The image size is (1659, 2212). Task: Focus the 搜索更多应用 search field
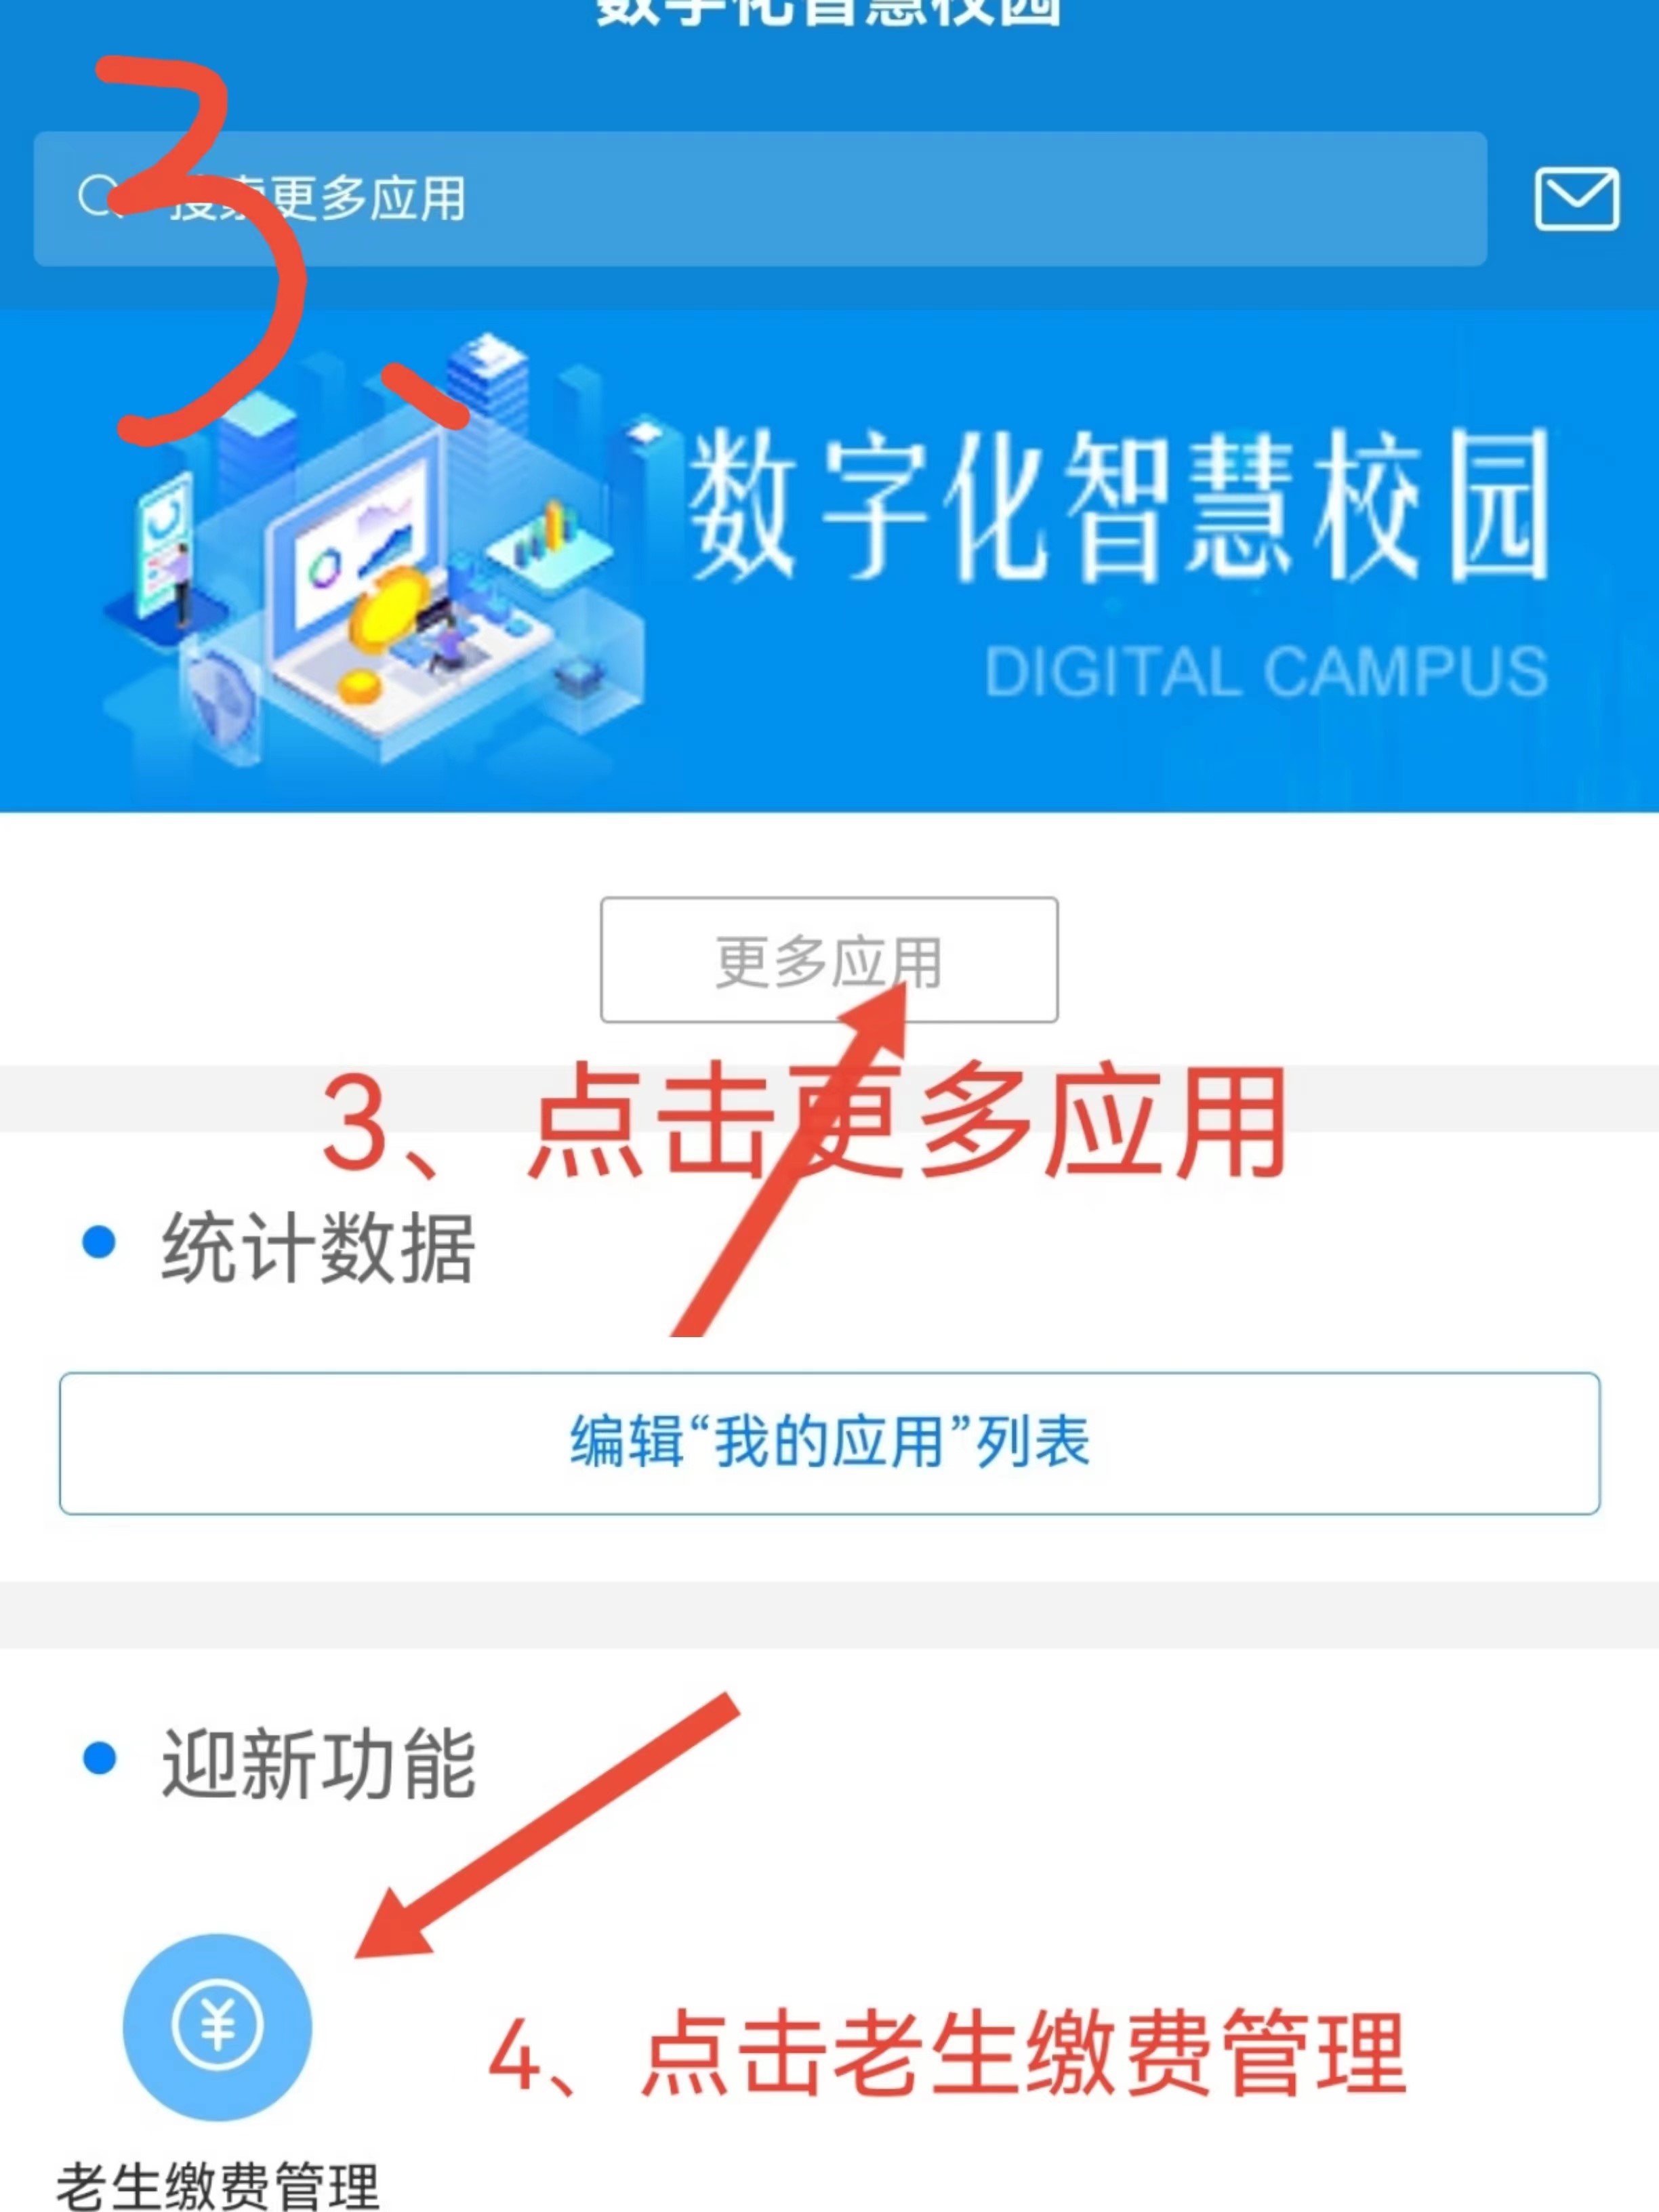(x=760, y=199)
